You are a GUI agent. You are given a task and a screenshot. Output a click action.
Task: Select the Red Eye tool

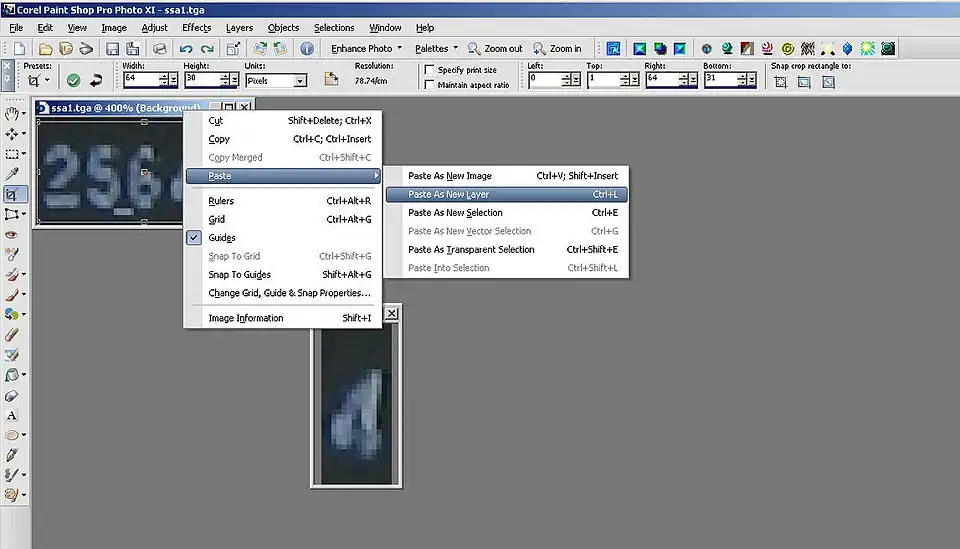coord(12,234)
